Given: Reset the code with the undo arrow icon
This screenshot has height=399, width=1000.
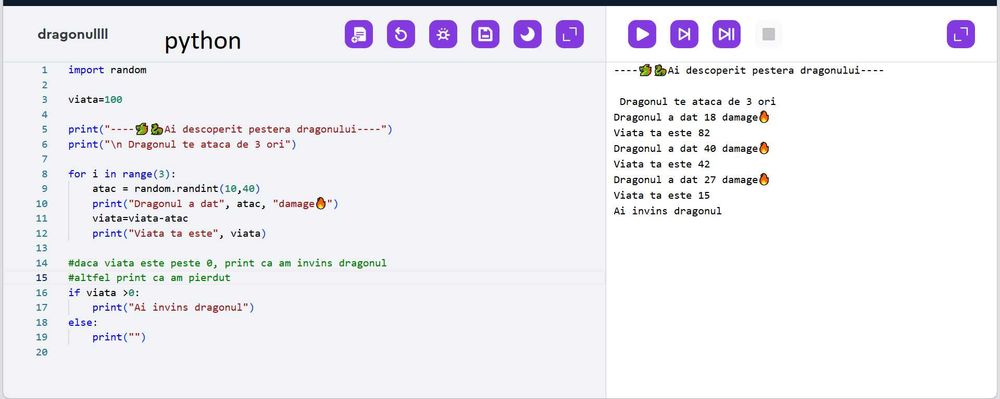Looking at the screenshot, I should coord(401,34).
